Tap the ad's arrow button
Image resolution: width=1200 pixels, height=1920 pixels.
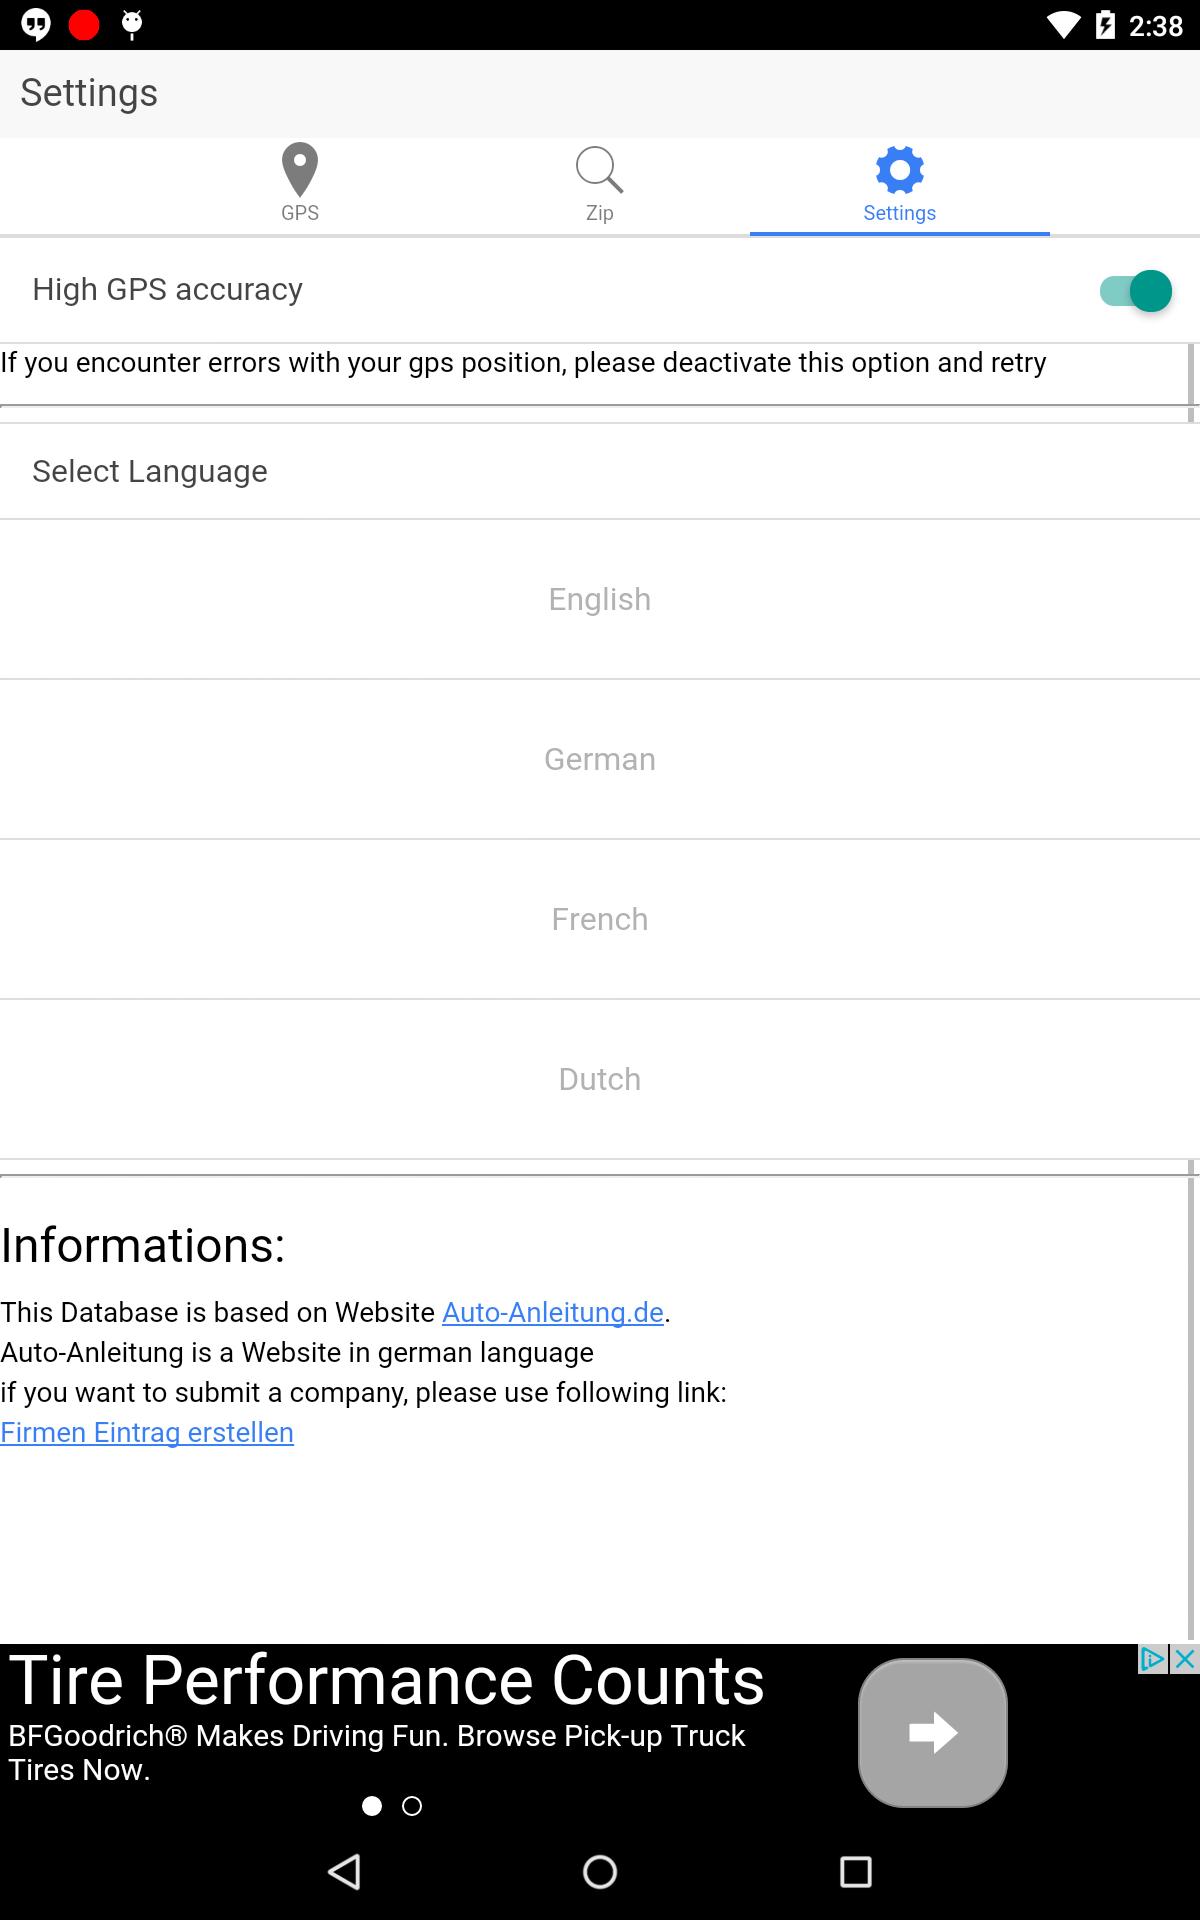coord(932,1733)
